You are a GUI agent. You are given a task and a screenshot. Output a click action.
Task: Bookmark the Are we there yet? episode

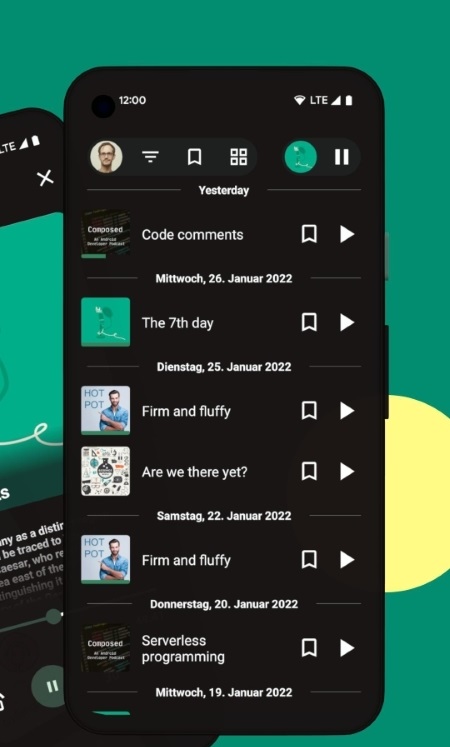pos(309,471)
